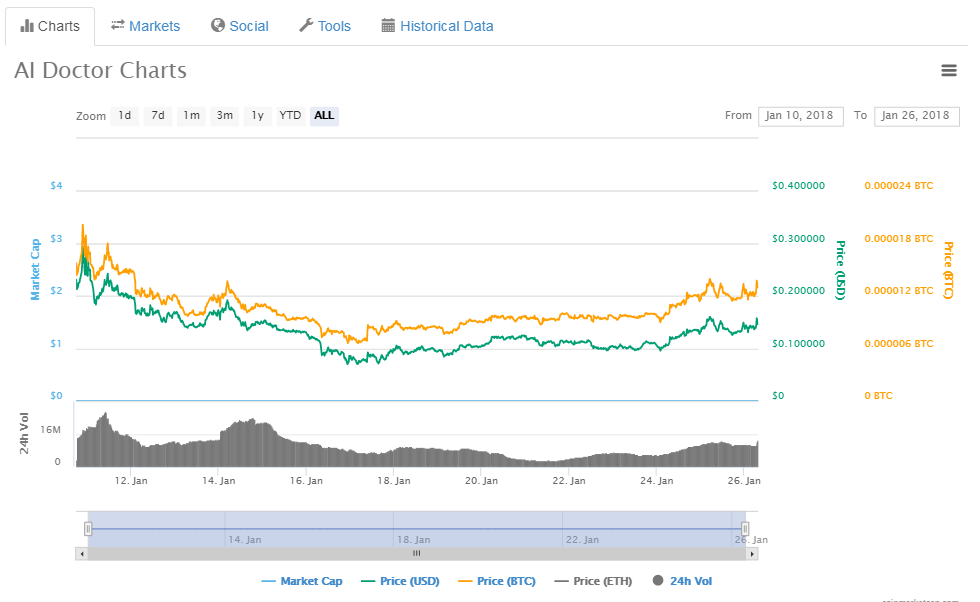Click the globe icon beside Social
Screen dimensions: 980x602
(218, 25)
